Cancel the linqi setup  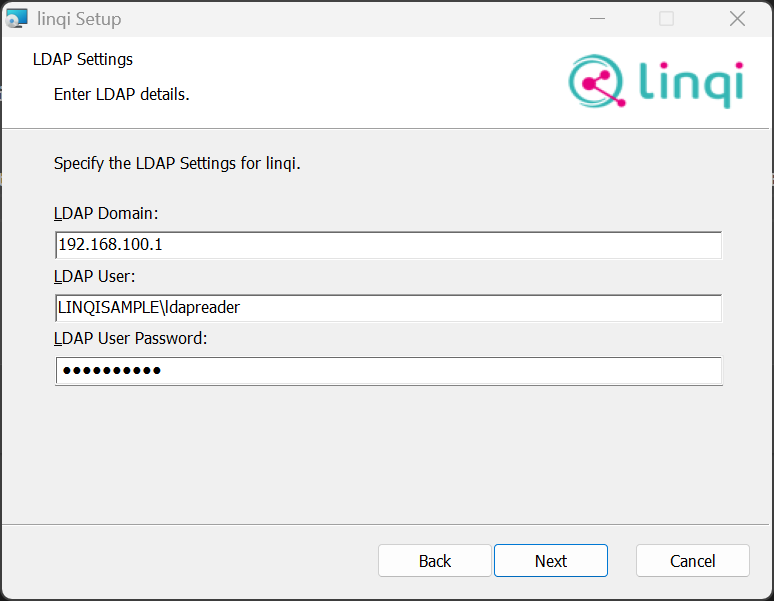[x=693, y=561]
